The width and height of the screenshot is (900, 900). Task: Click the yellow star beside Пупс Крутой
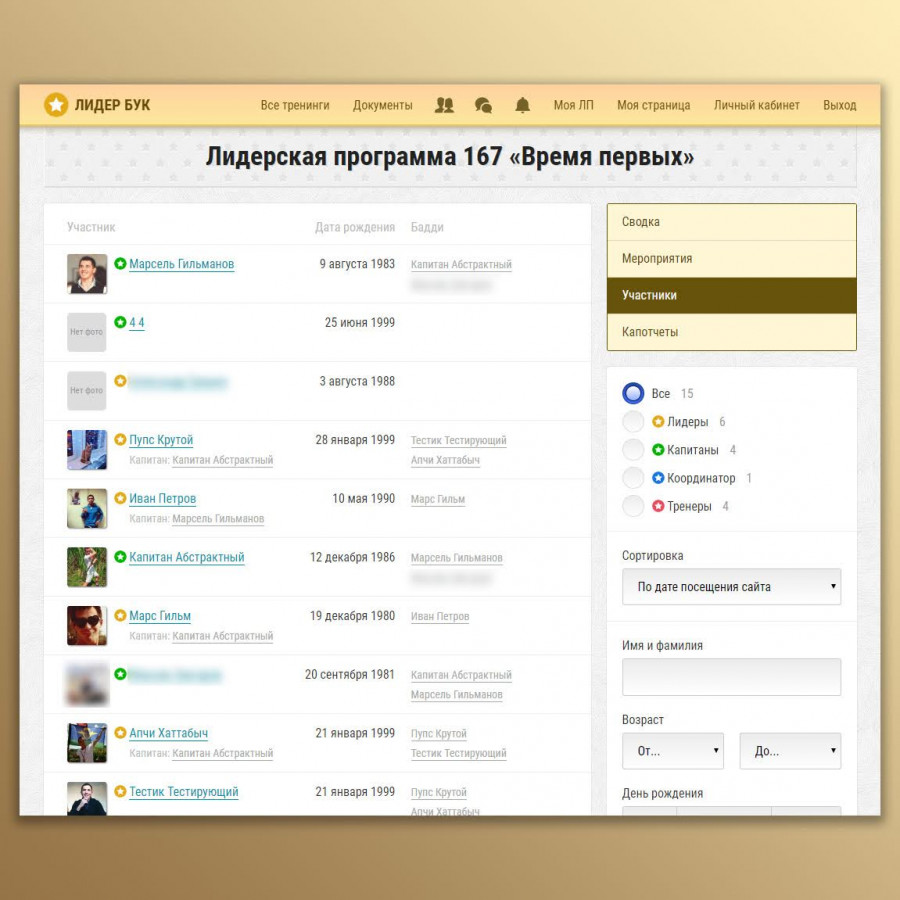coord(120,440)
